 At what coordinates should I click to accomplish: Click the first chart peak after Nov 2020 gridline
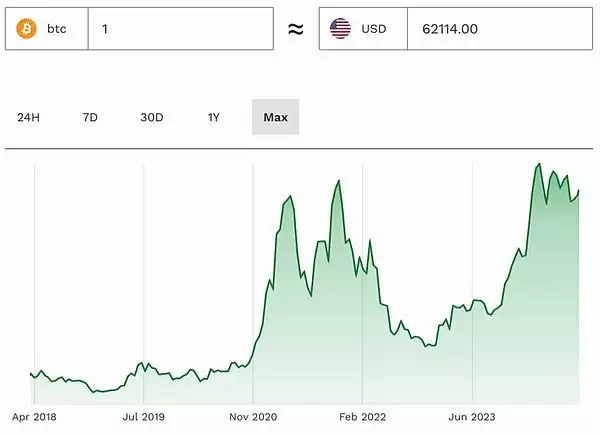[292, 197]
